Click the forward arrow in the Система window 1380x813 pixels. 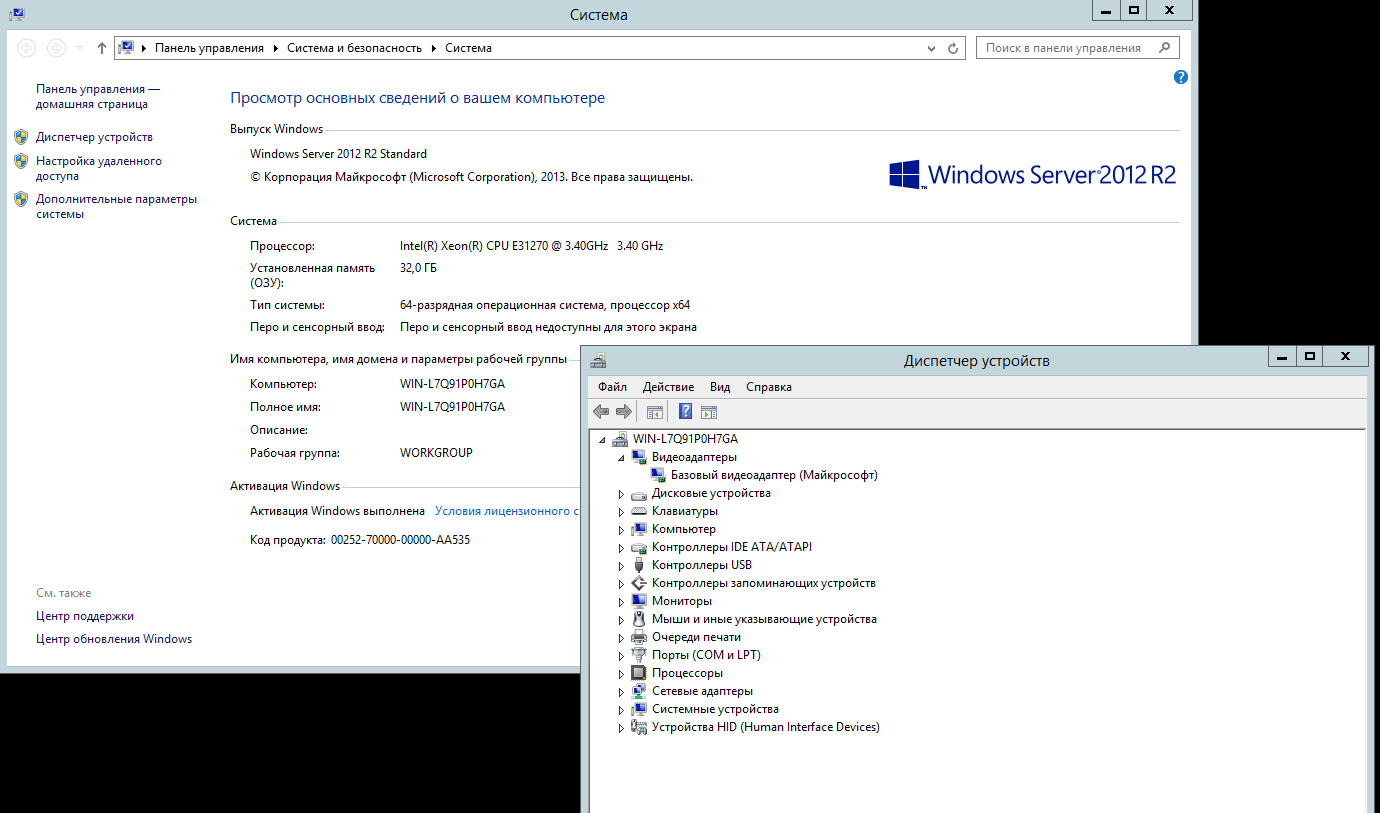57,47
